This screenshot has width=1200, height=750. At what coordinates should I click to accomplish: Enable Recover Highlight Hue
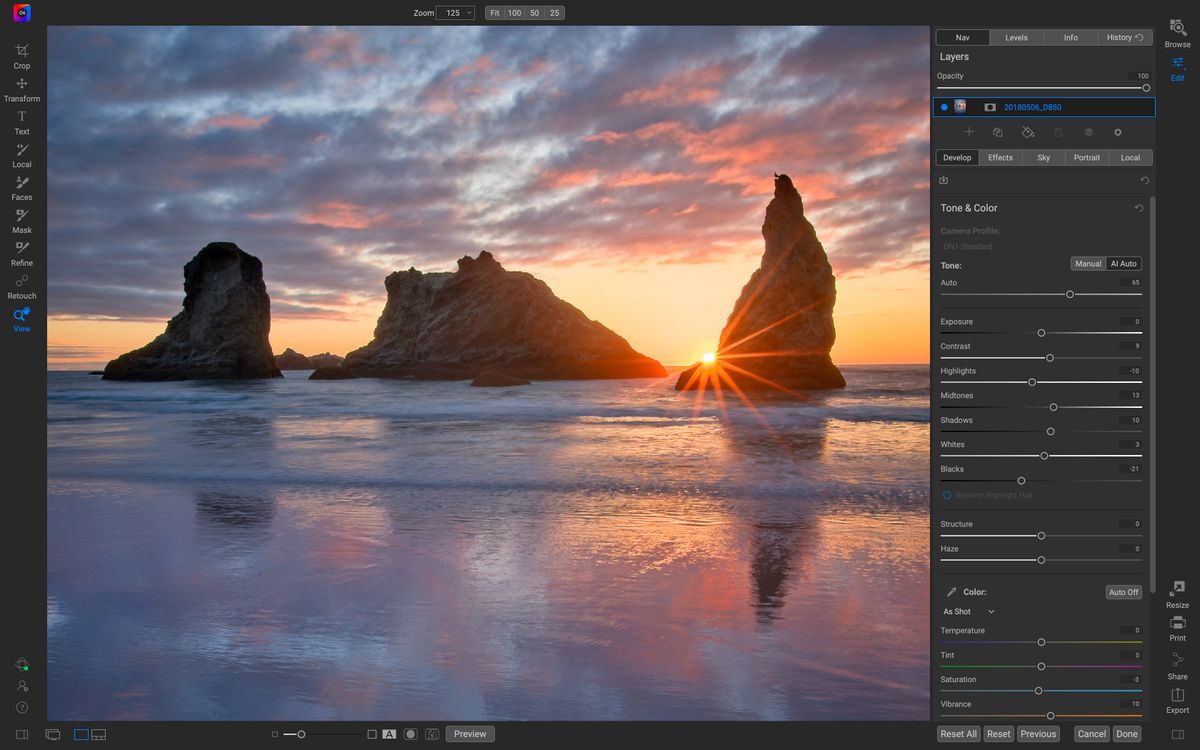pos(947,494)
